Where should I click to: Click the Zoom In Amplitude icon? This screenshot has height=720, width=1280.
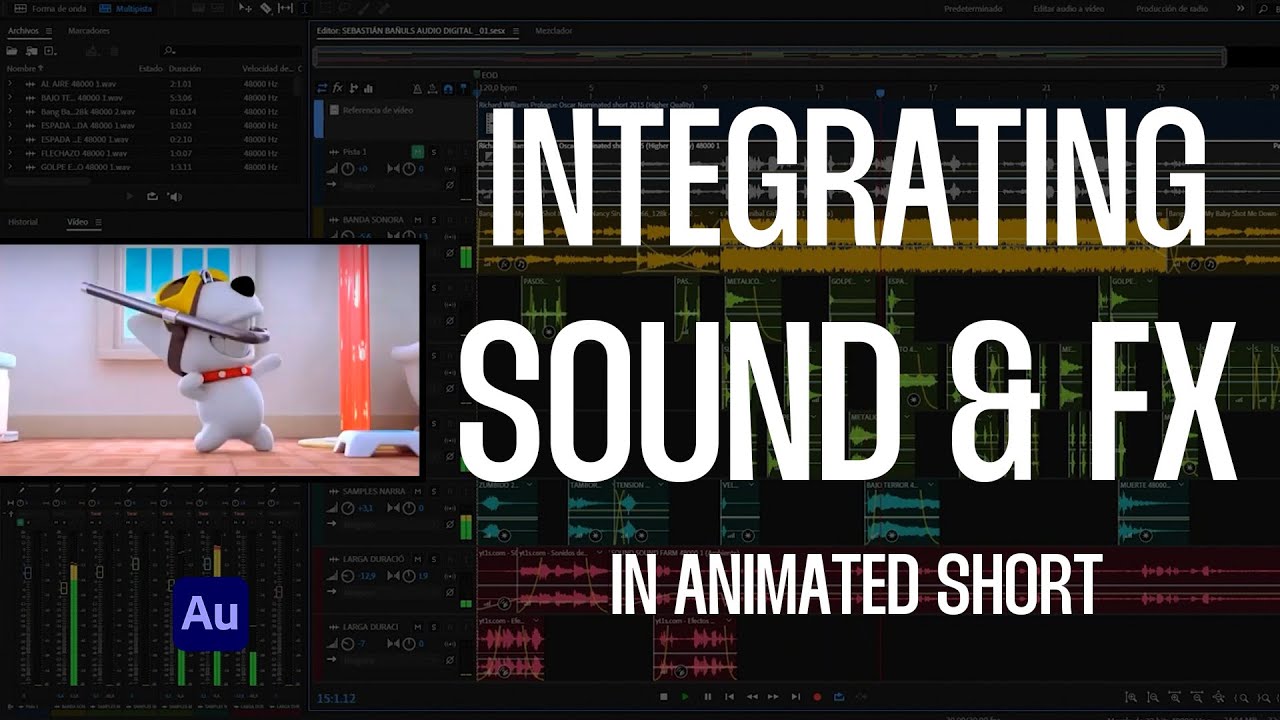pyautogui.click(x=1131, y=697)
